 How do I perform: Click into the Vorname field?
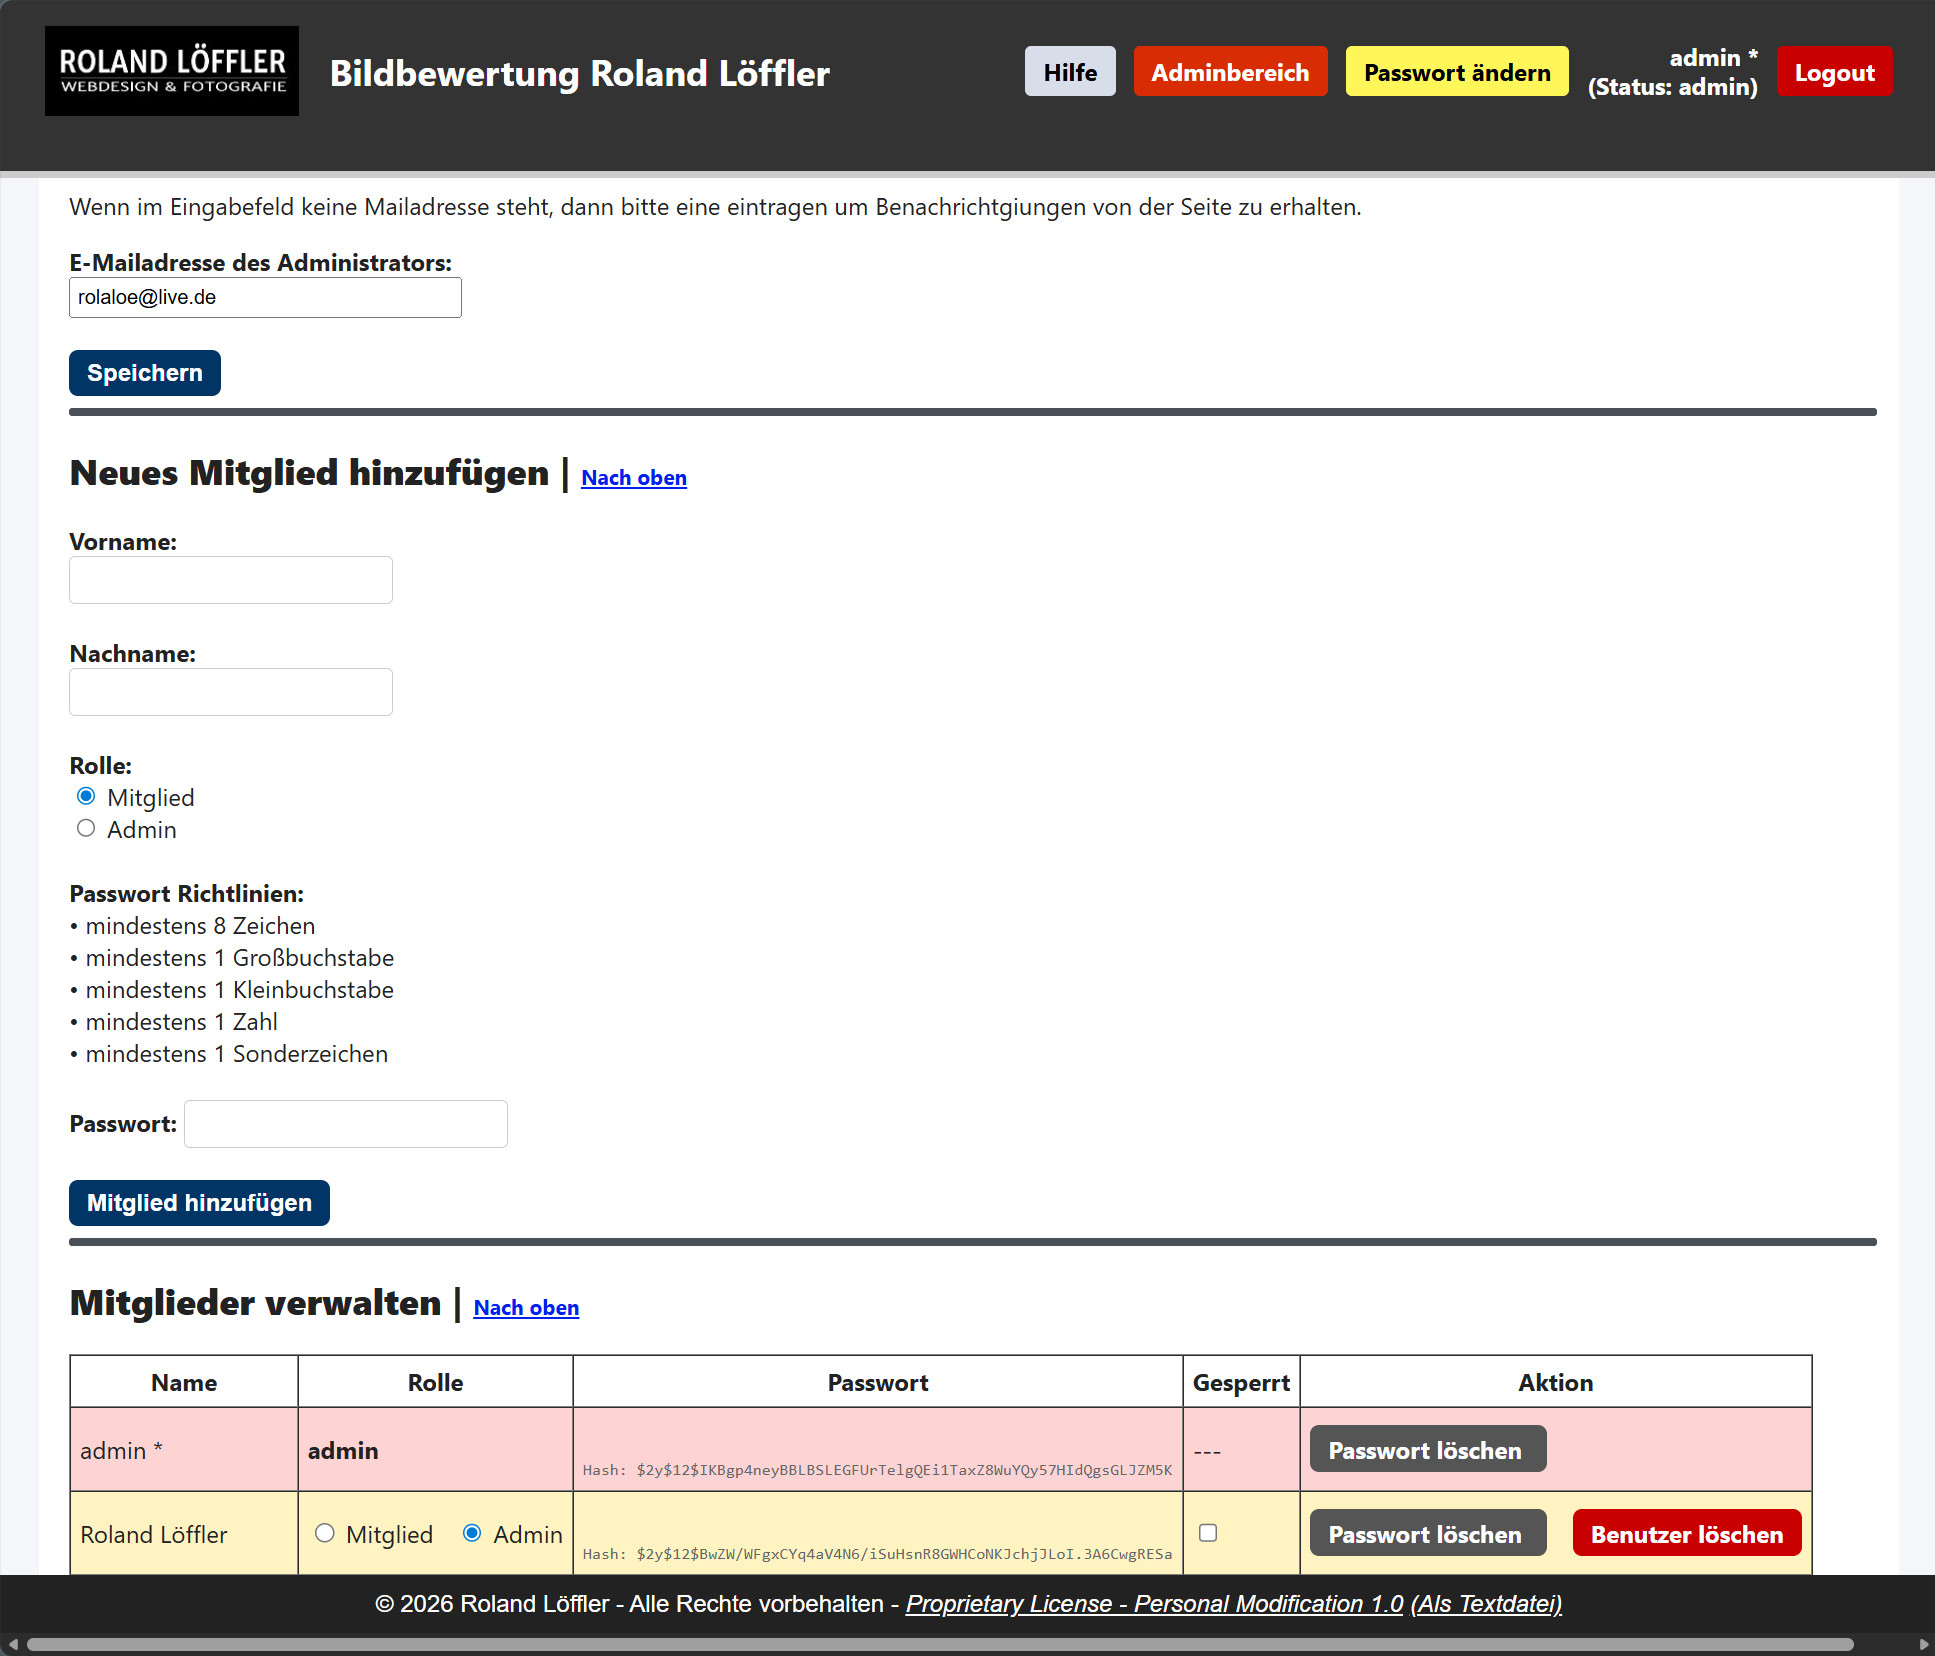[x=230, y=580]
